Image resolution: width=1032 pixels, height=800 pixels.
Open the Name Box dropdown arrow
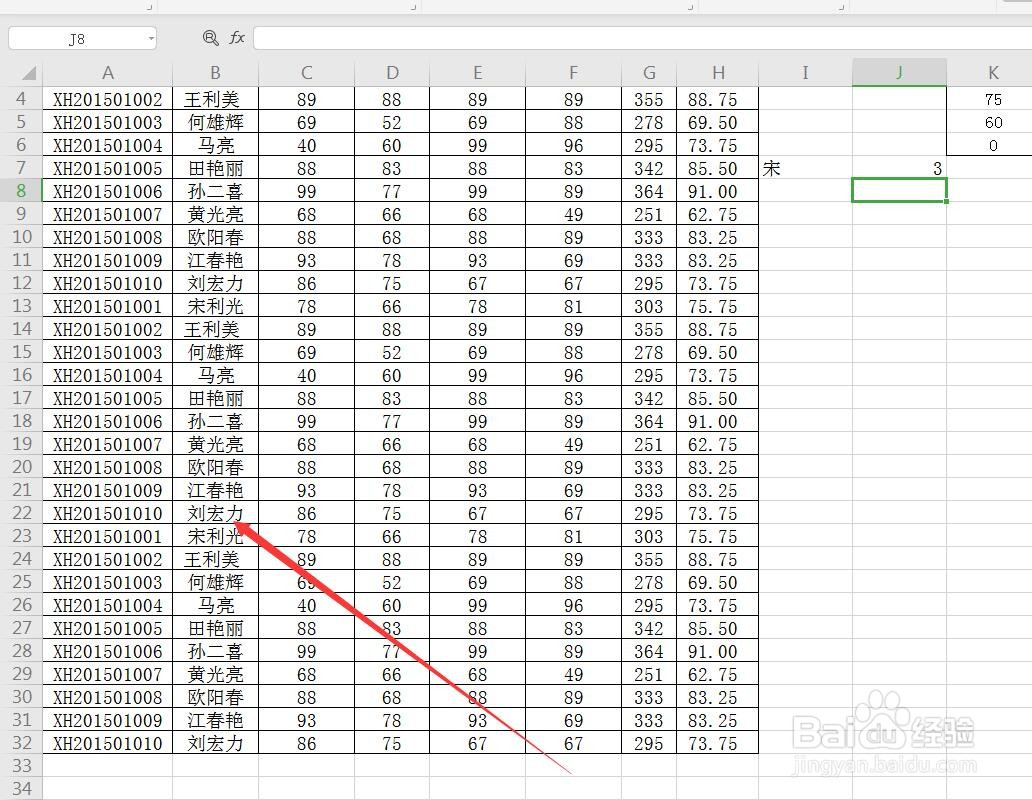[x=151, y=39]
